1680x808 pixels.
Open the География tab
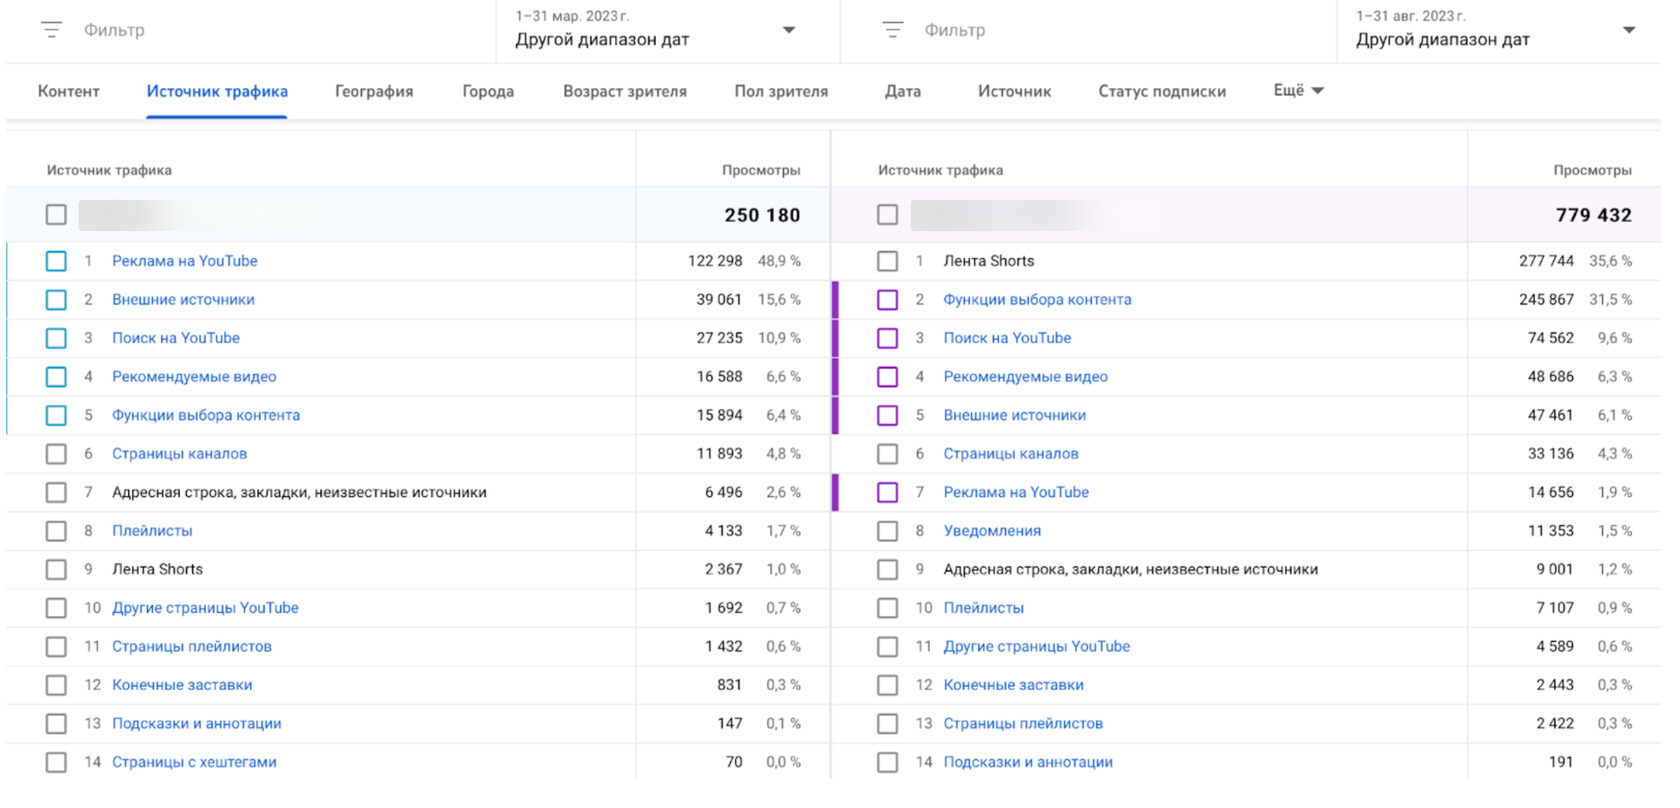pyautogui.click(x=374, y=91)
